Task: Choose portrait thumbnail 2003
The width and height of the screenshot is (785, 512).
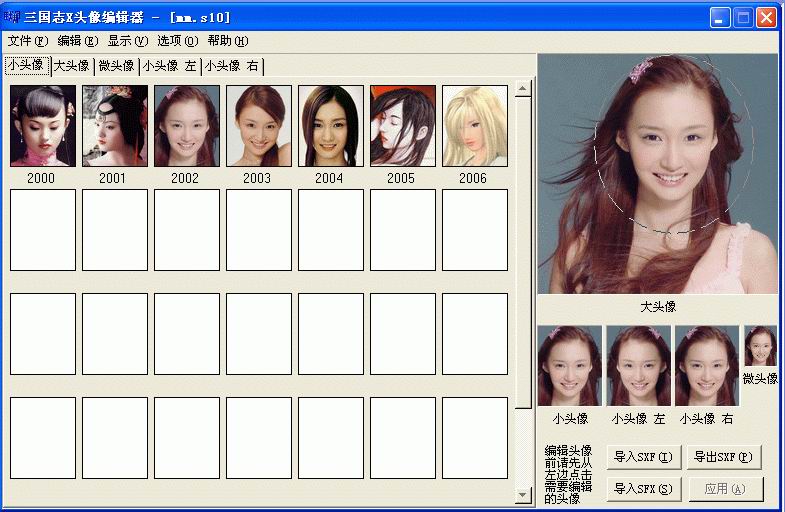Action: point(259,126)
